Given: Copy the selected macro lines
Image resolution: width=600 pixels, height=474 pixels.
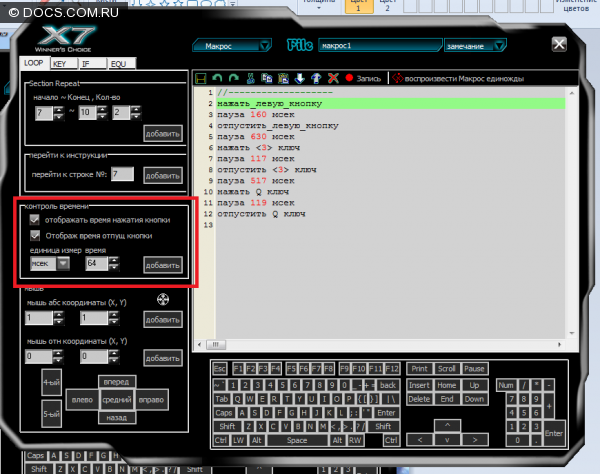Looking at the screenshot, I should [x=267, y=78].
